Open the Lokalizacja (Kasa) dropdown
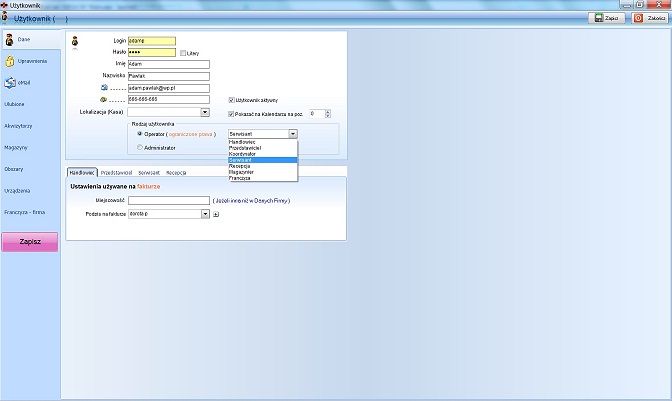672x401 pixels. click(205, 112)
